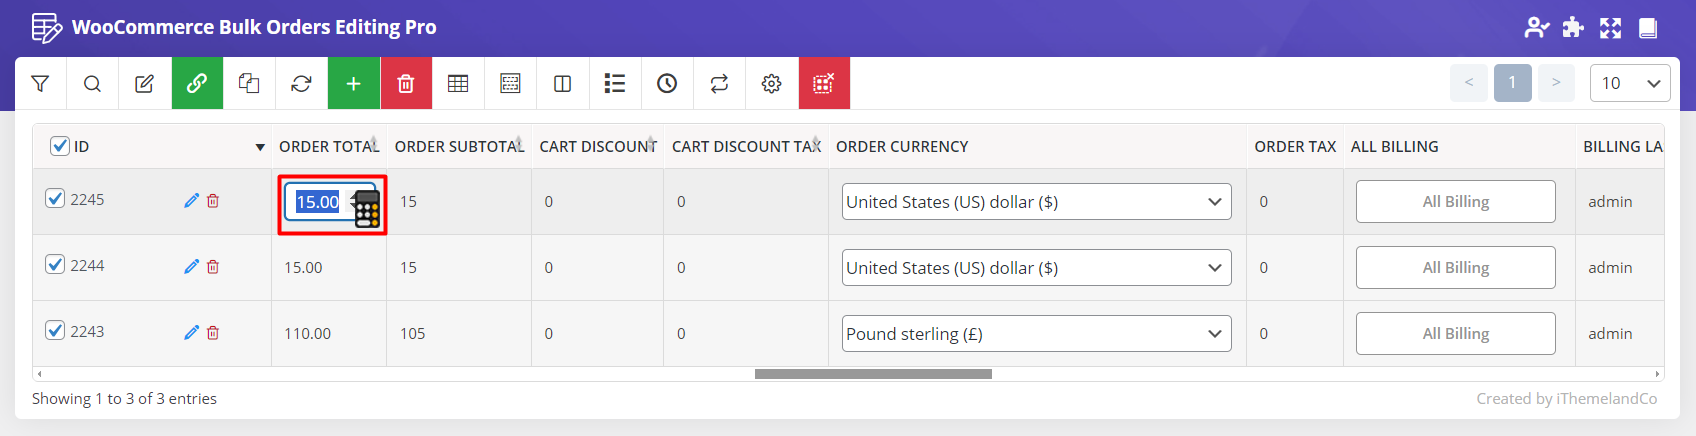Open the search magnifier tool
Screen dimensions: 1696x436
coord(92,84)
